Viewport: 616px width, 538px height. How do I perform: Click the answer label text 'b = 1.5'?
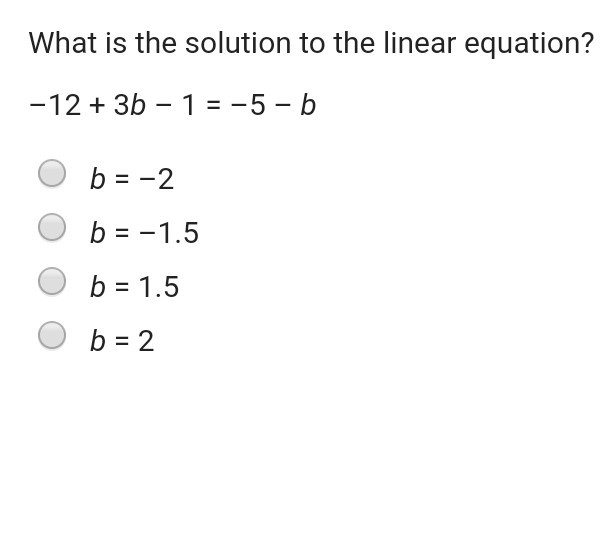tap(134, 288)
